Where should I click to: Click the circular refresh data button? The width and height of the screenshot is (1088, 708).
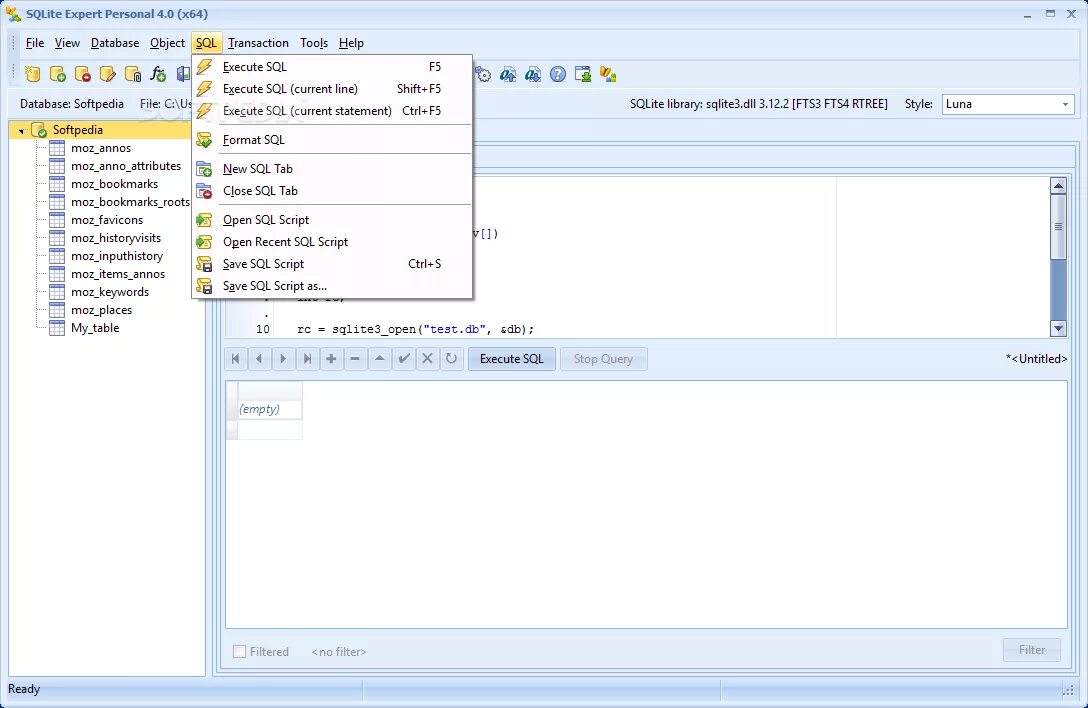[452, 359]
